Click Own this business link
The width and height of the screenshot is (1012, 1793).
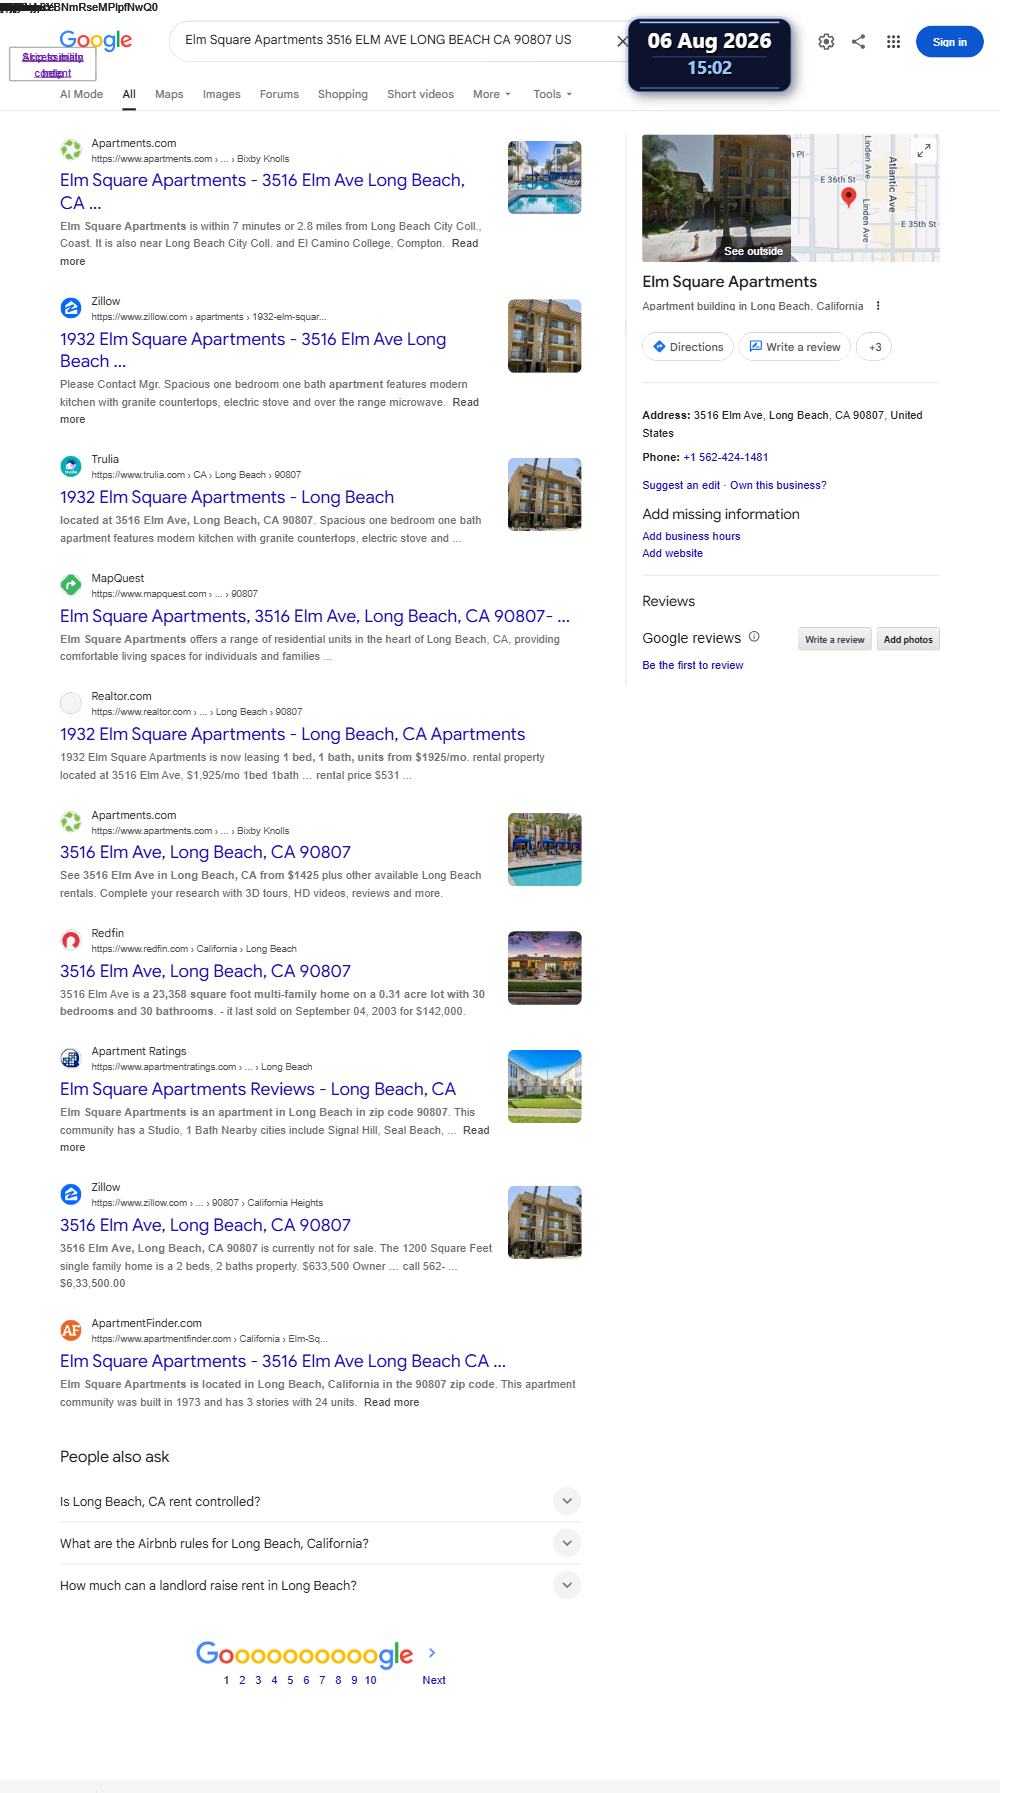tap(778, 485)
